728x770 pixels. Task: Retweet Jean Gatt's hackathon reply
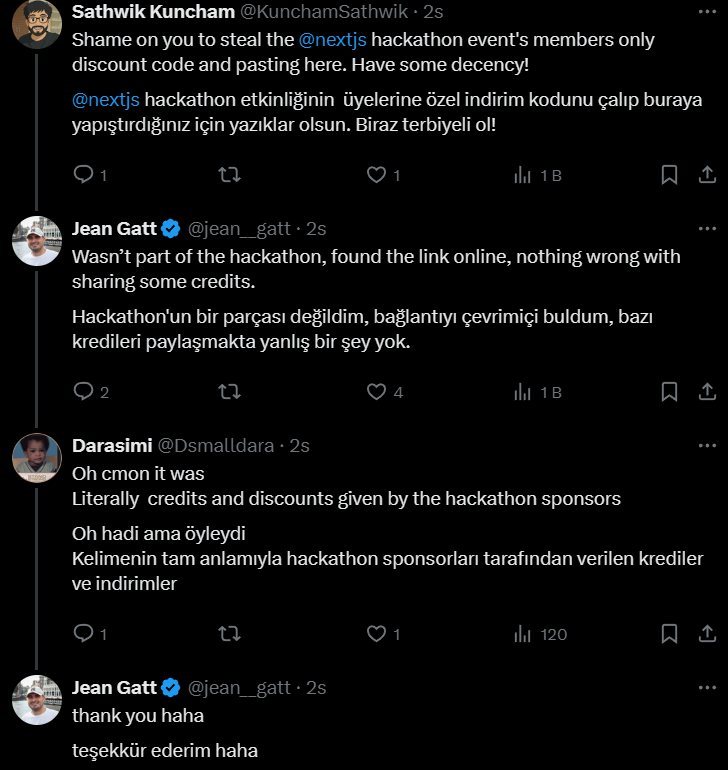[229, 391]
